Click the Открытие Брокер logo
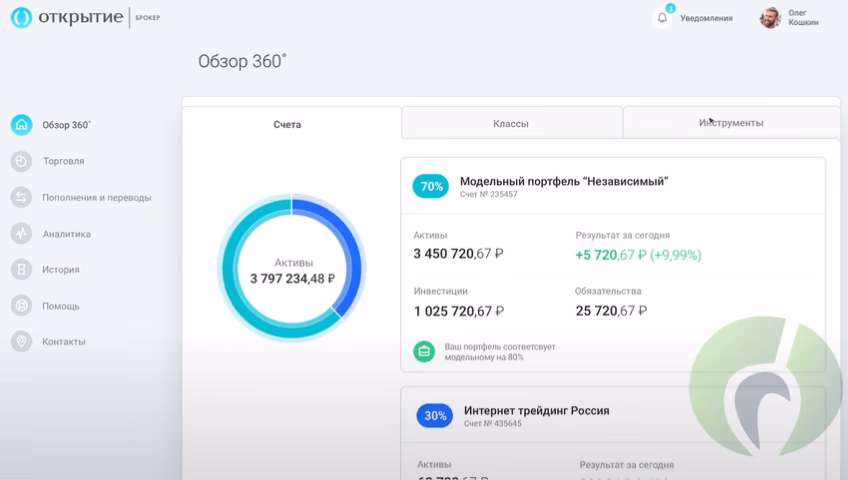Screen dimensions: 848x480 pyautogui.click(x=85, y=17)
